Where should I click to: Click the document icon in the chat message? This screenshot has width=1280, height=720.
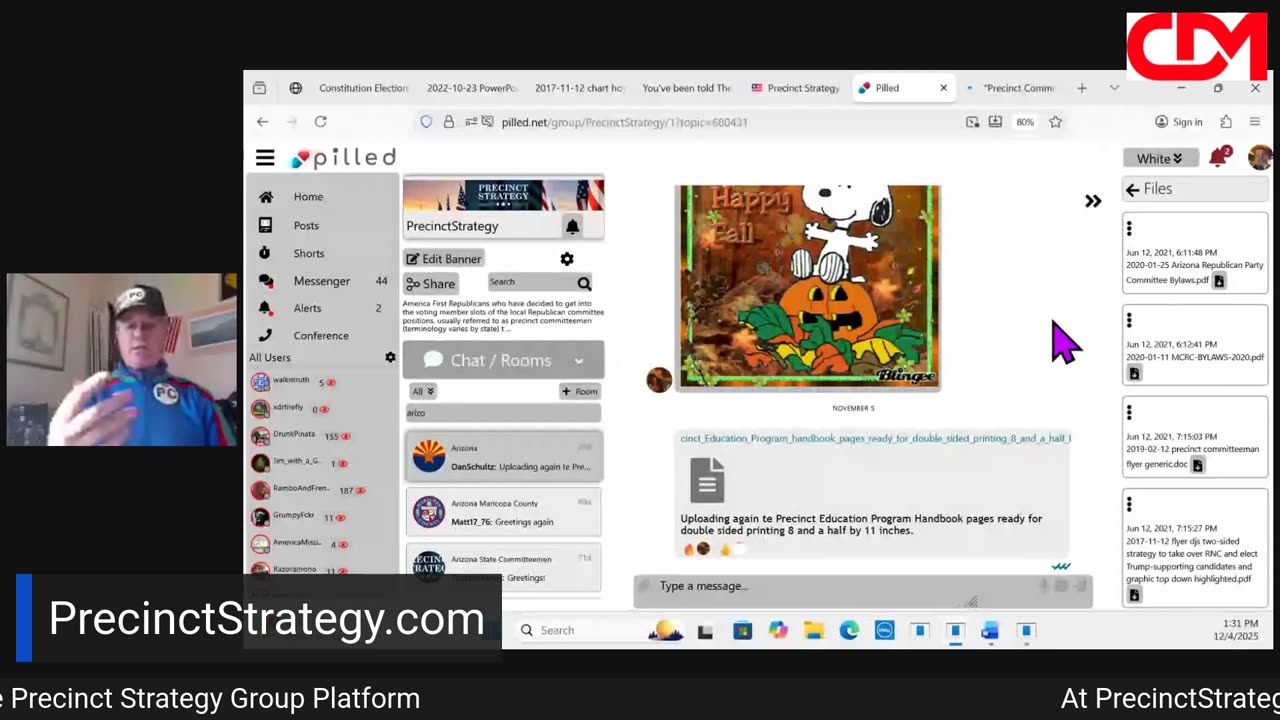(x=707, y=480)
